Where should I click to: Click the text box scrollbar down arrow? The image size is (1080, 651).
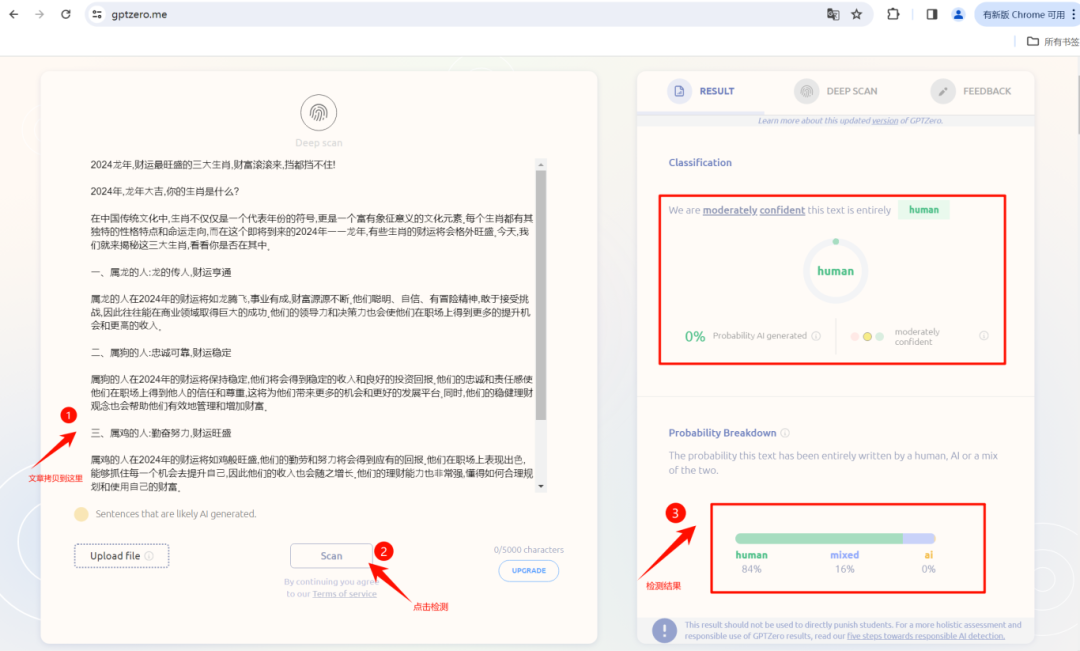pos(541,486)
